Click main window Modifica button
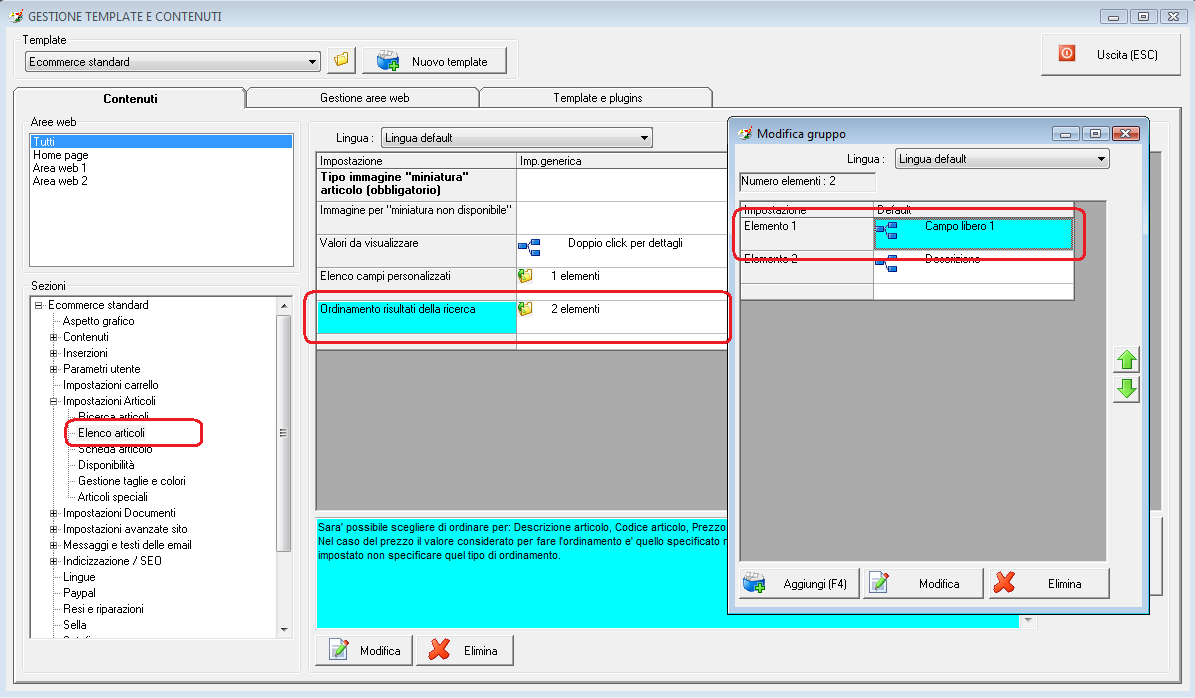 click(x=364, y=651)
